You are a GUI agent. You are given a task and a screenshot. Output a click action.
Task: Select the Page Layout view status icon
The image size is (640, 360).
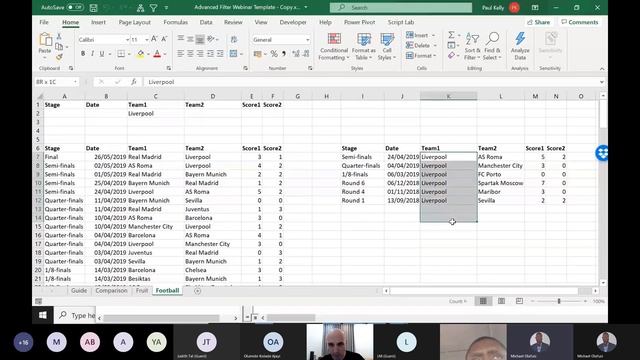tap(501, 301)
